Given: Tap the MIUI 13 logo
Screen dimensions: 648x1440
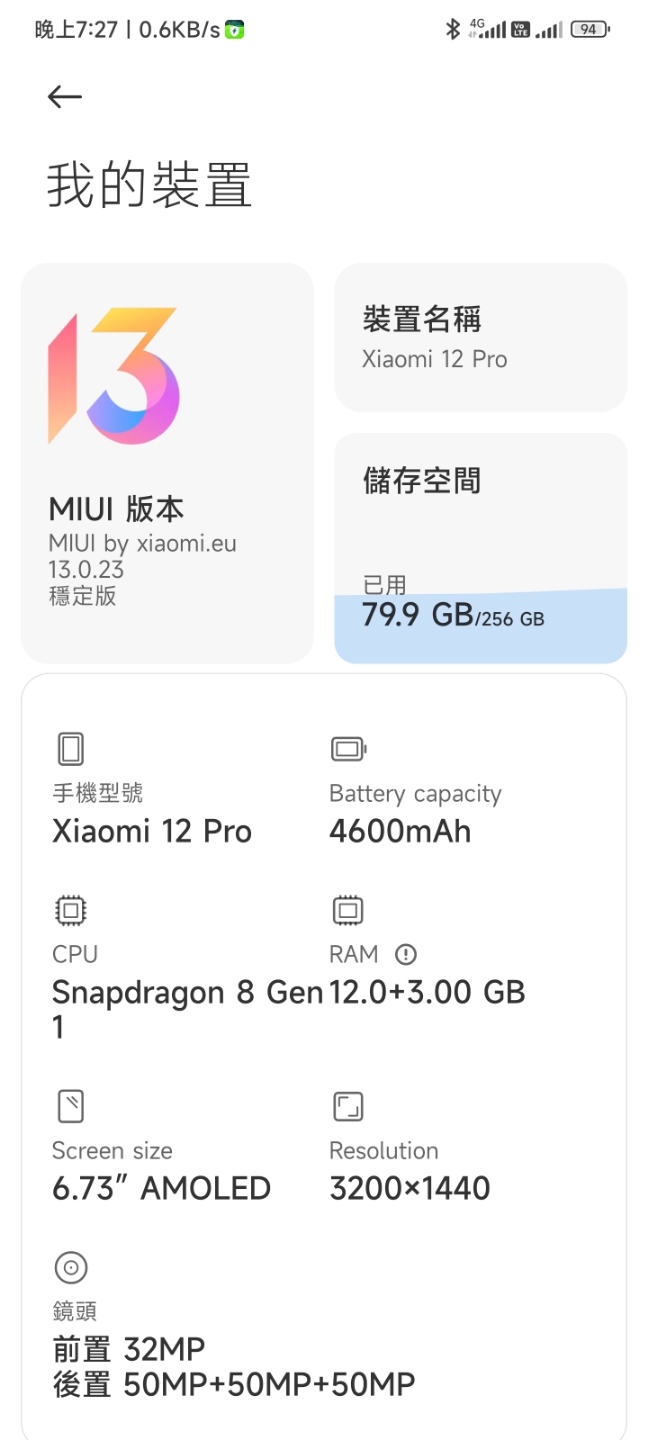Looking at the screenshot, I should coord(113,376).
